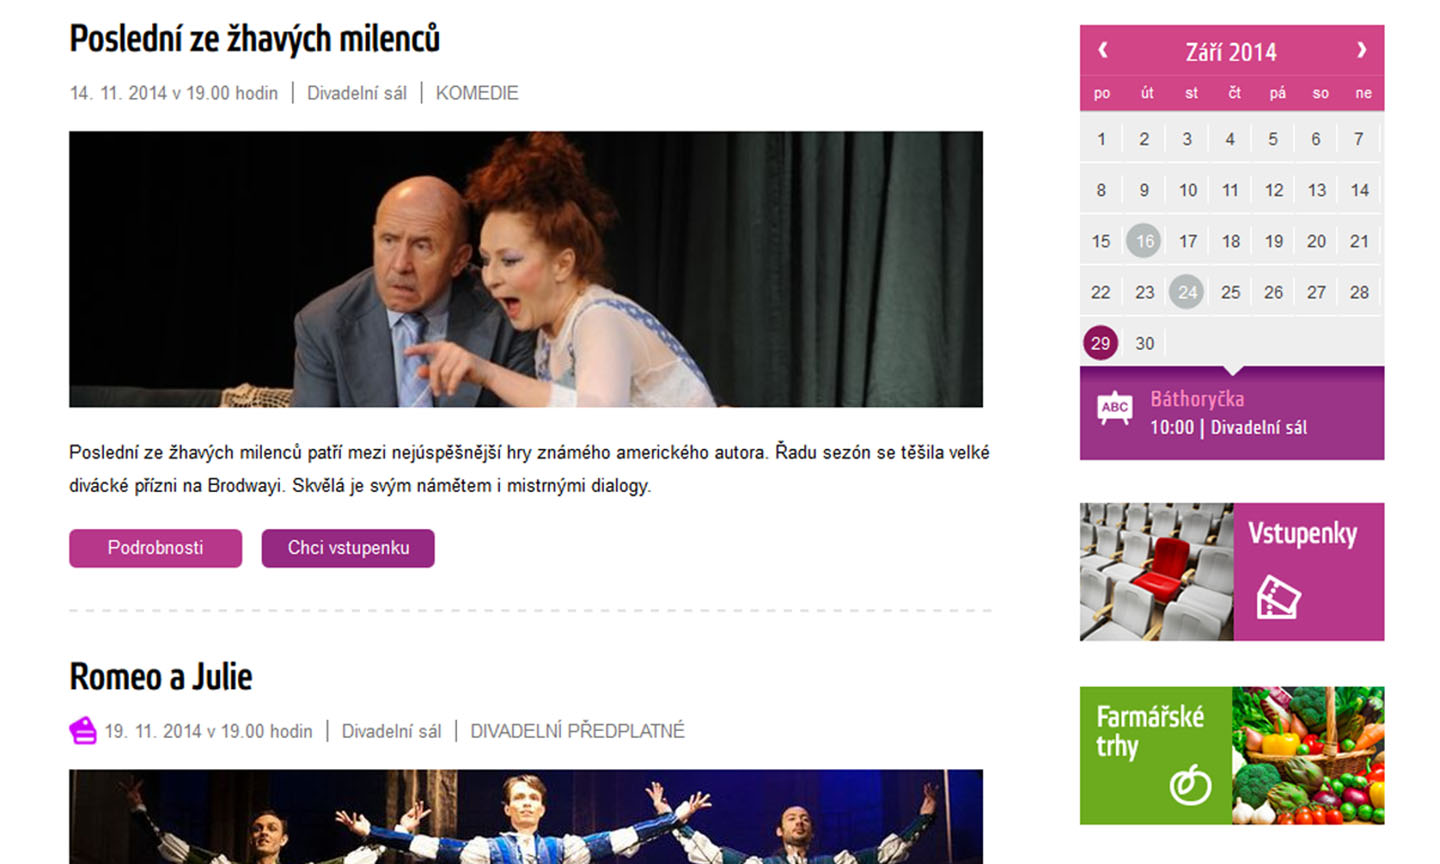Viewport: 1440px width, 864px height.
Task: Click the Chci vstupenku button
Action: point(348,548)
